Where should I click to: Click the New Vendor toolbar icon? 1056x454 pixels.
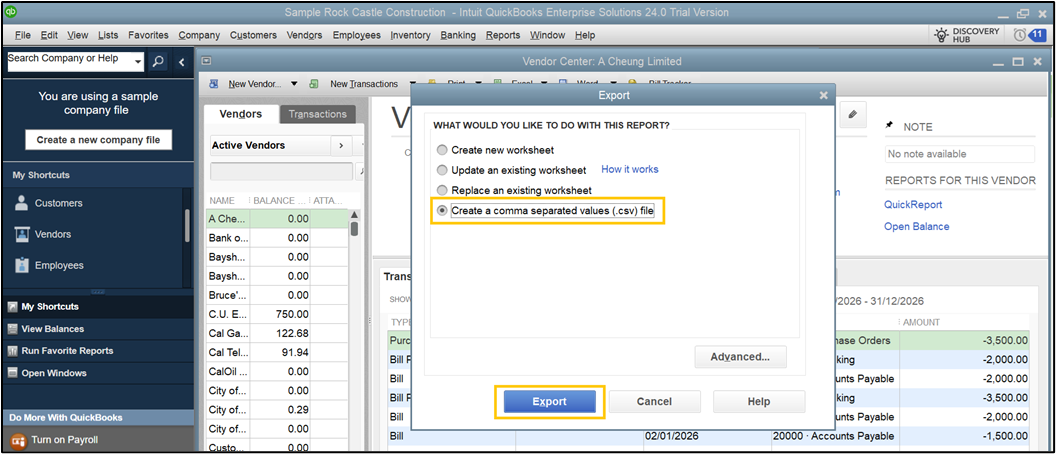[x=215, y=84]
